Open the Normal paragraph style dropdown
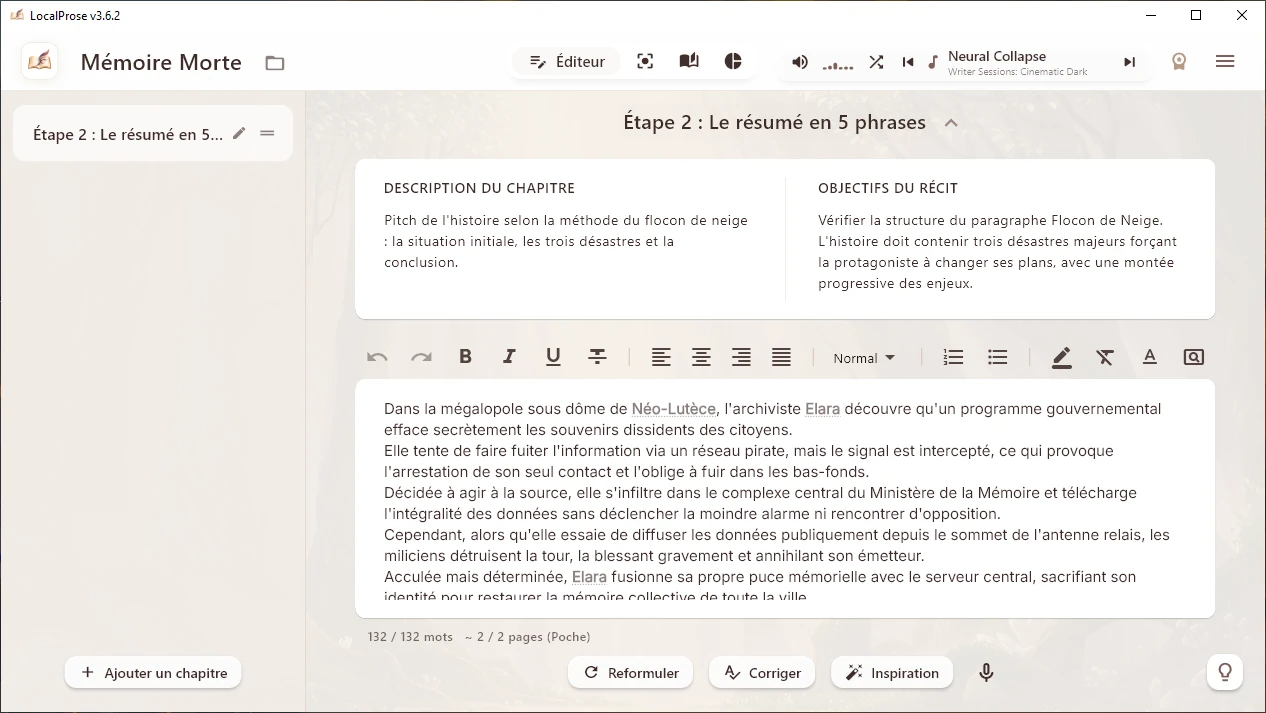This screenshot has width=1266, height=713. pyautogui.click(x=864, y=358)
